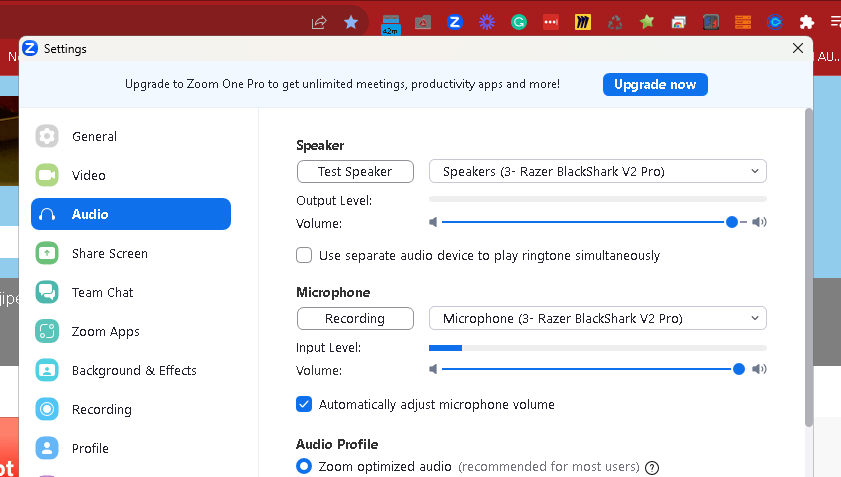This screenshot has height=477, width=841.
Task: Click the speaker maximum volume icon
Action: (x=759, y=222)
